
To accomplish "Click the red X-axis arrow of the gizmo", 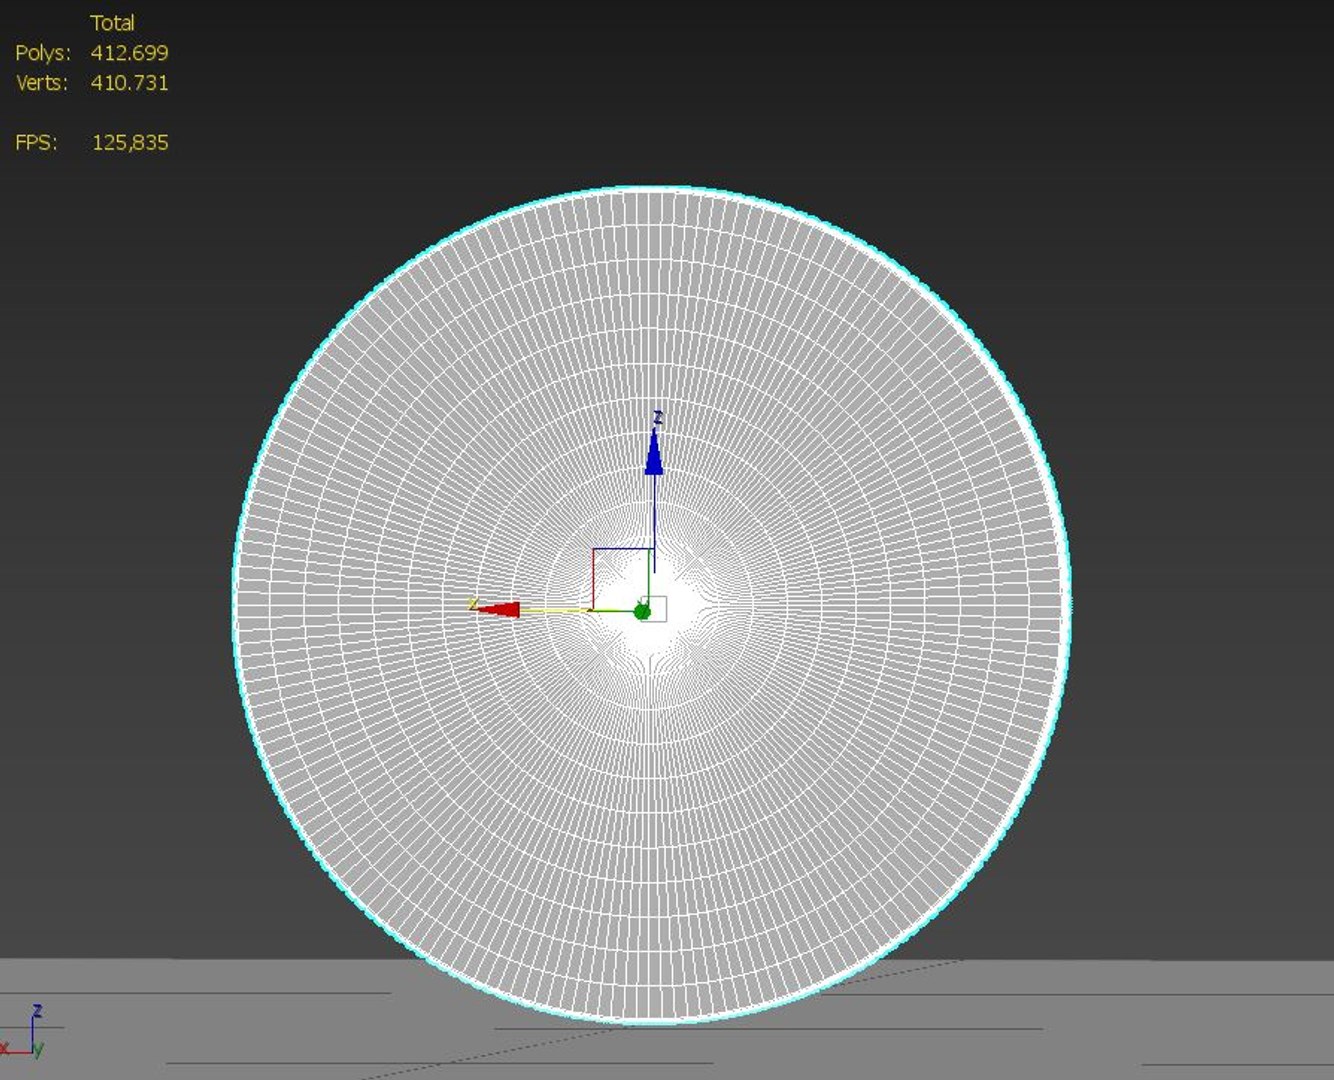I will coord(499,609).
